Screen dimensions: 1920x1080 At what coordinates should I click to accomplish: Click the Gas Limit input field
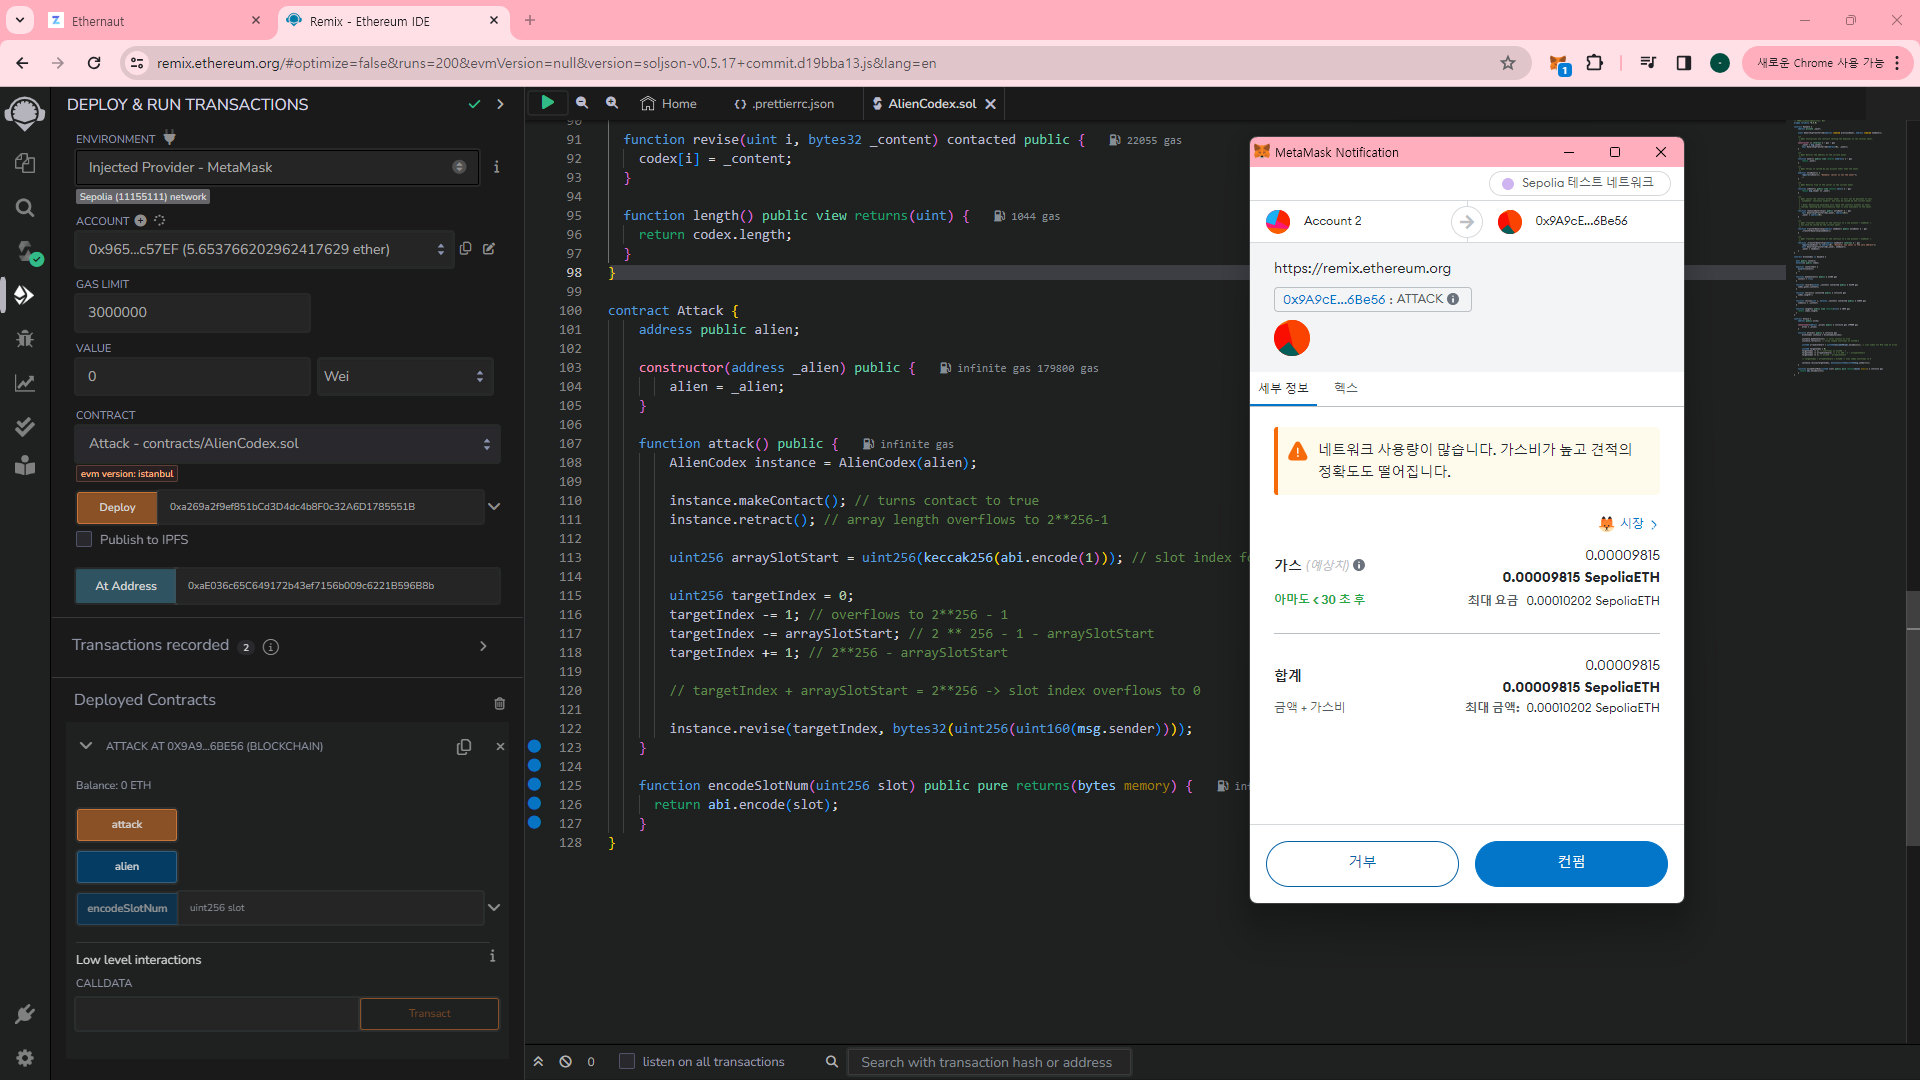[x=193, y=313]
